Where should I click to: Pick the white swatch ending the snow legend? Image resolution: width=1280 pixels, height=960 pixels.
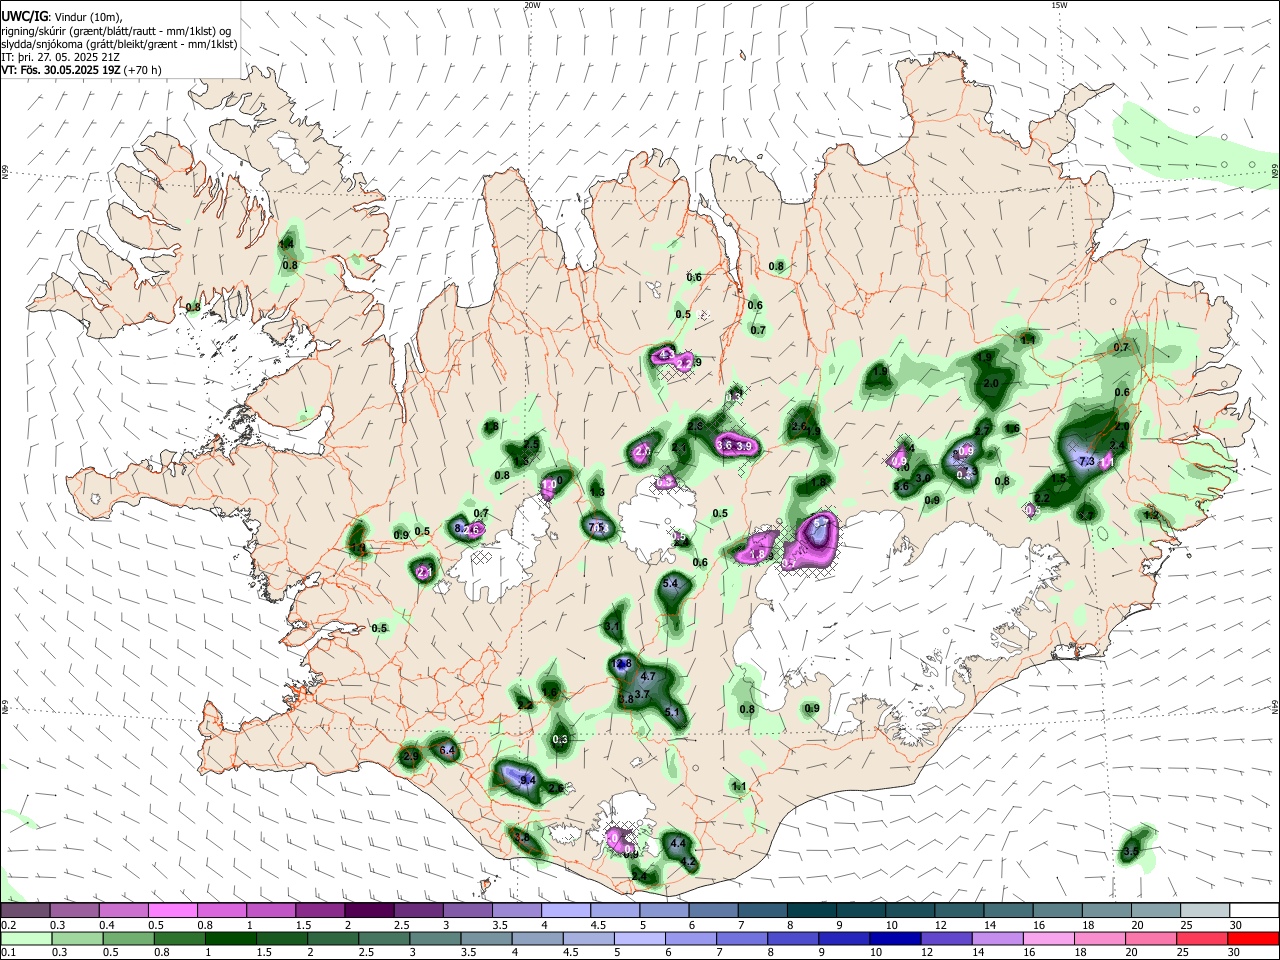point(1256,911)
